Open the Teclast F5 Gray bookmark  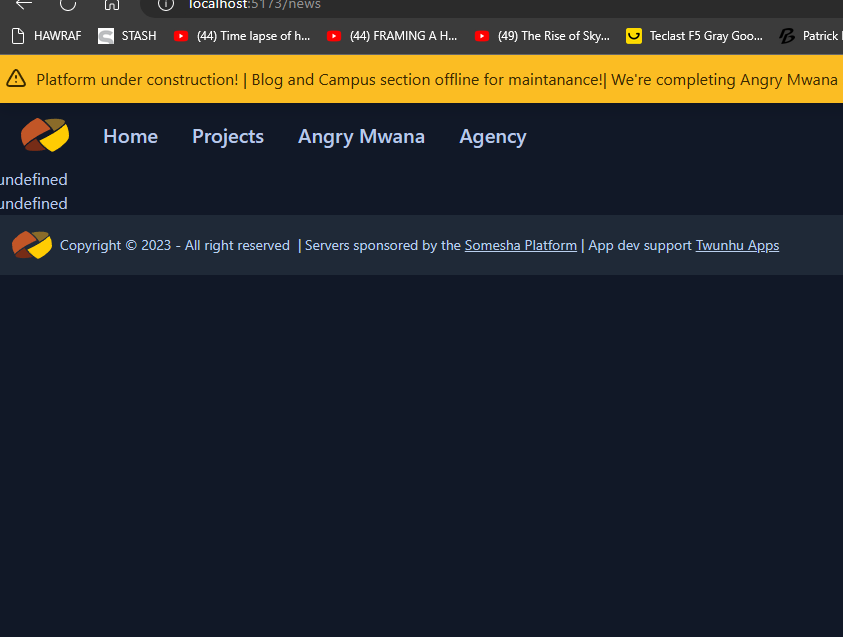click(x=695, y=36)
